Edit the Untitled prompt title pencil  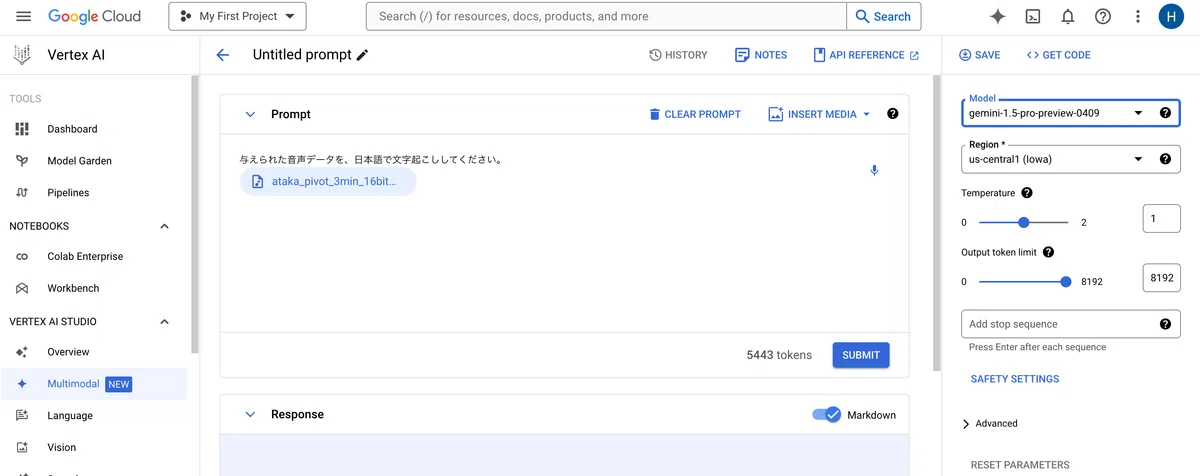pos(362,55)
